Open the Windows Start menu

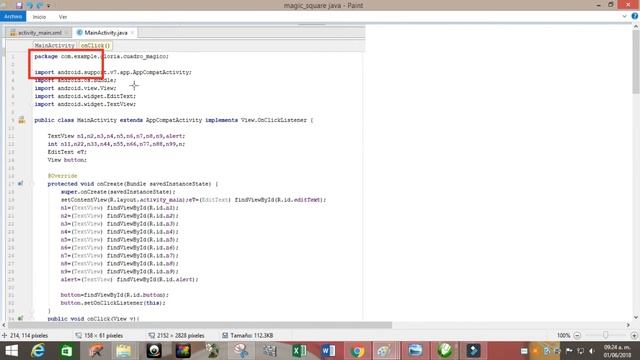point(11,351)
